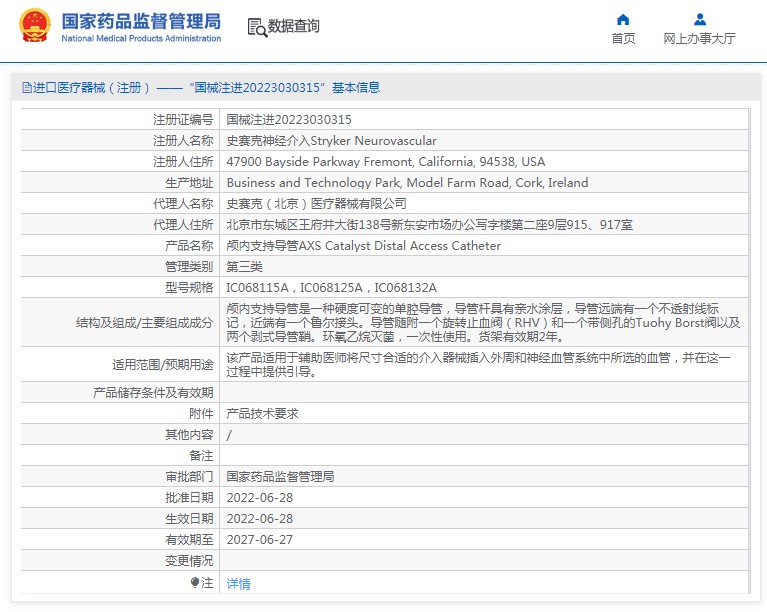Click the lightbulb icon beside 注
767x612 pixels.
pos(195,582)
